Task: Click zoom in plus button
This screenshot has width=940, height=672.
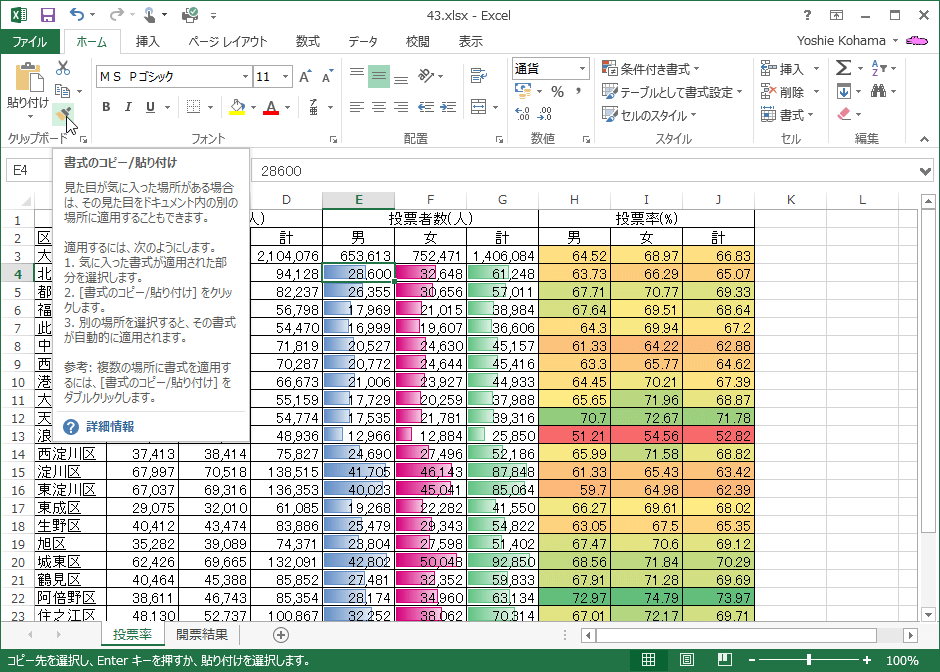Action: click(x=866, y=660)
